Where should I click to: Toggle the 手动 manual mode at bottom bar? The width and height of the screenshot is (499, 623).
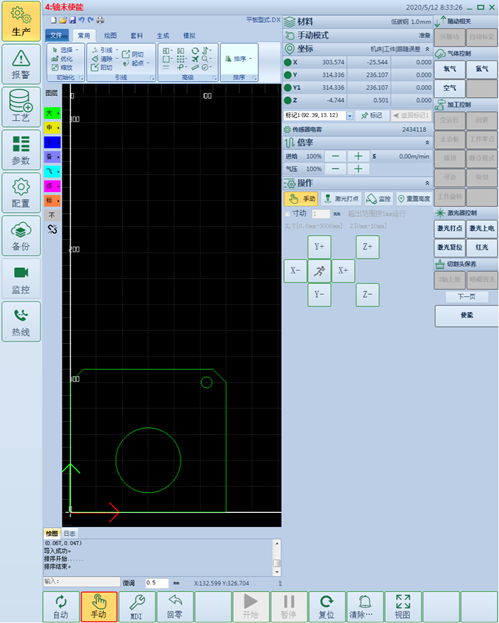pyautogui.click(x=99, y=606)
